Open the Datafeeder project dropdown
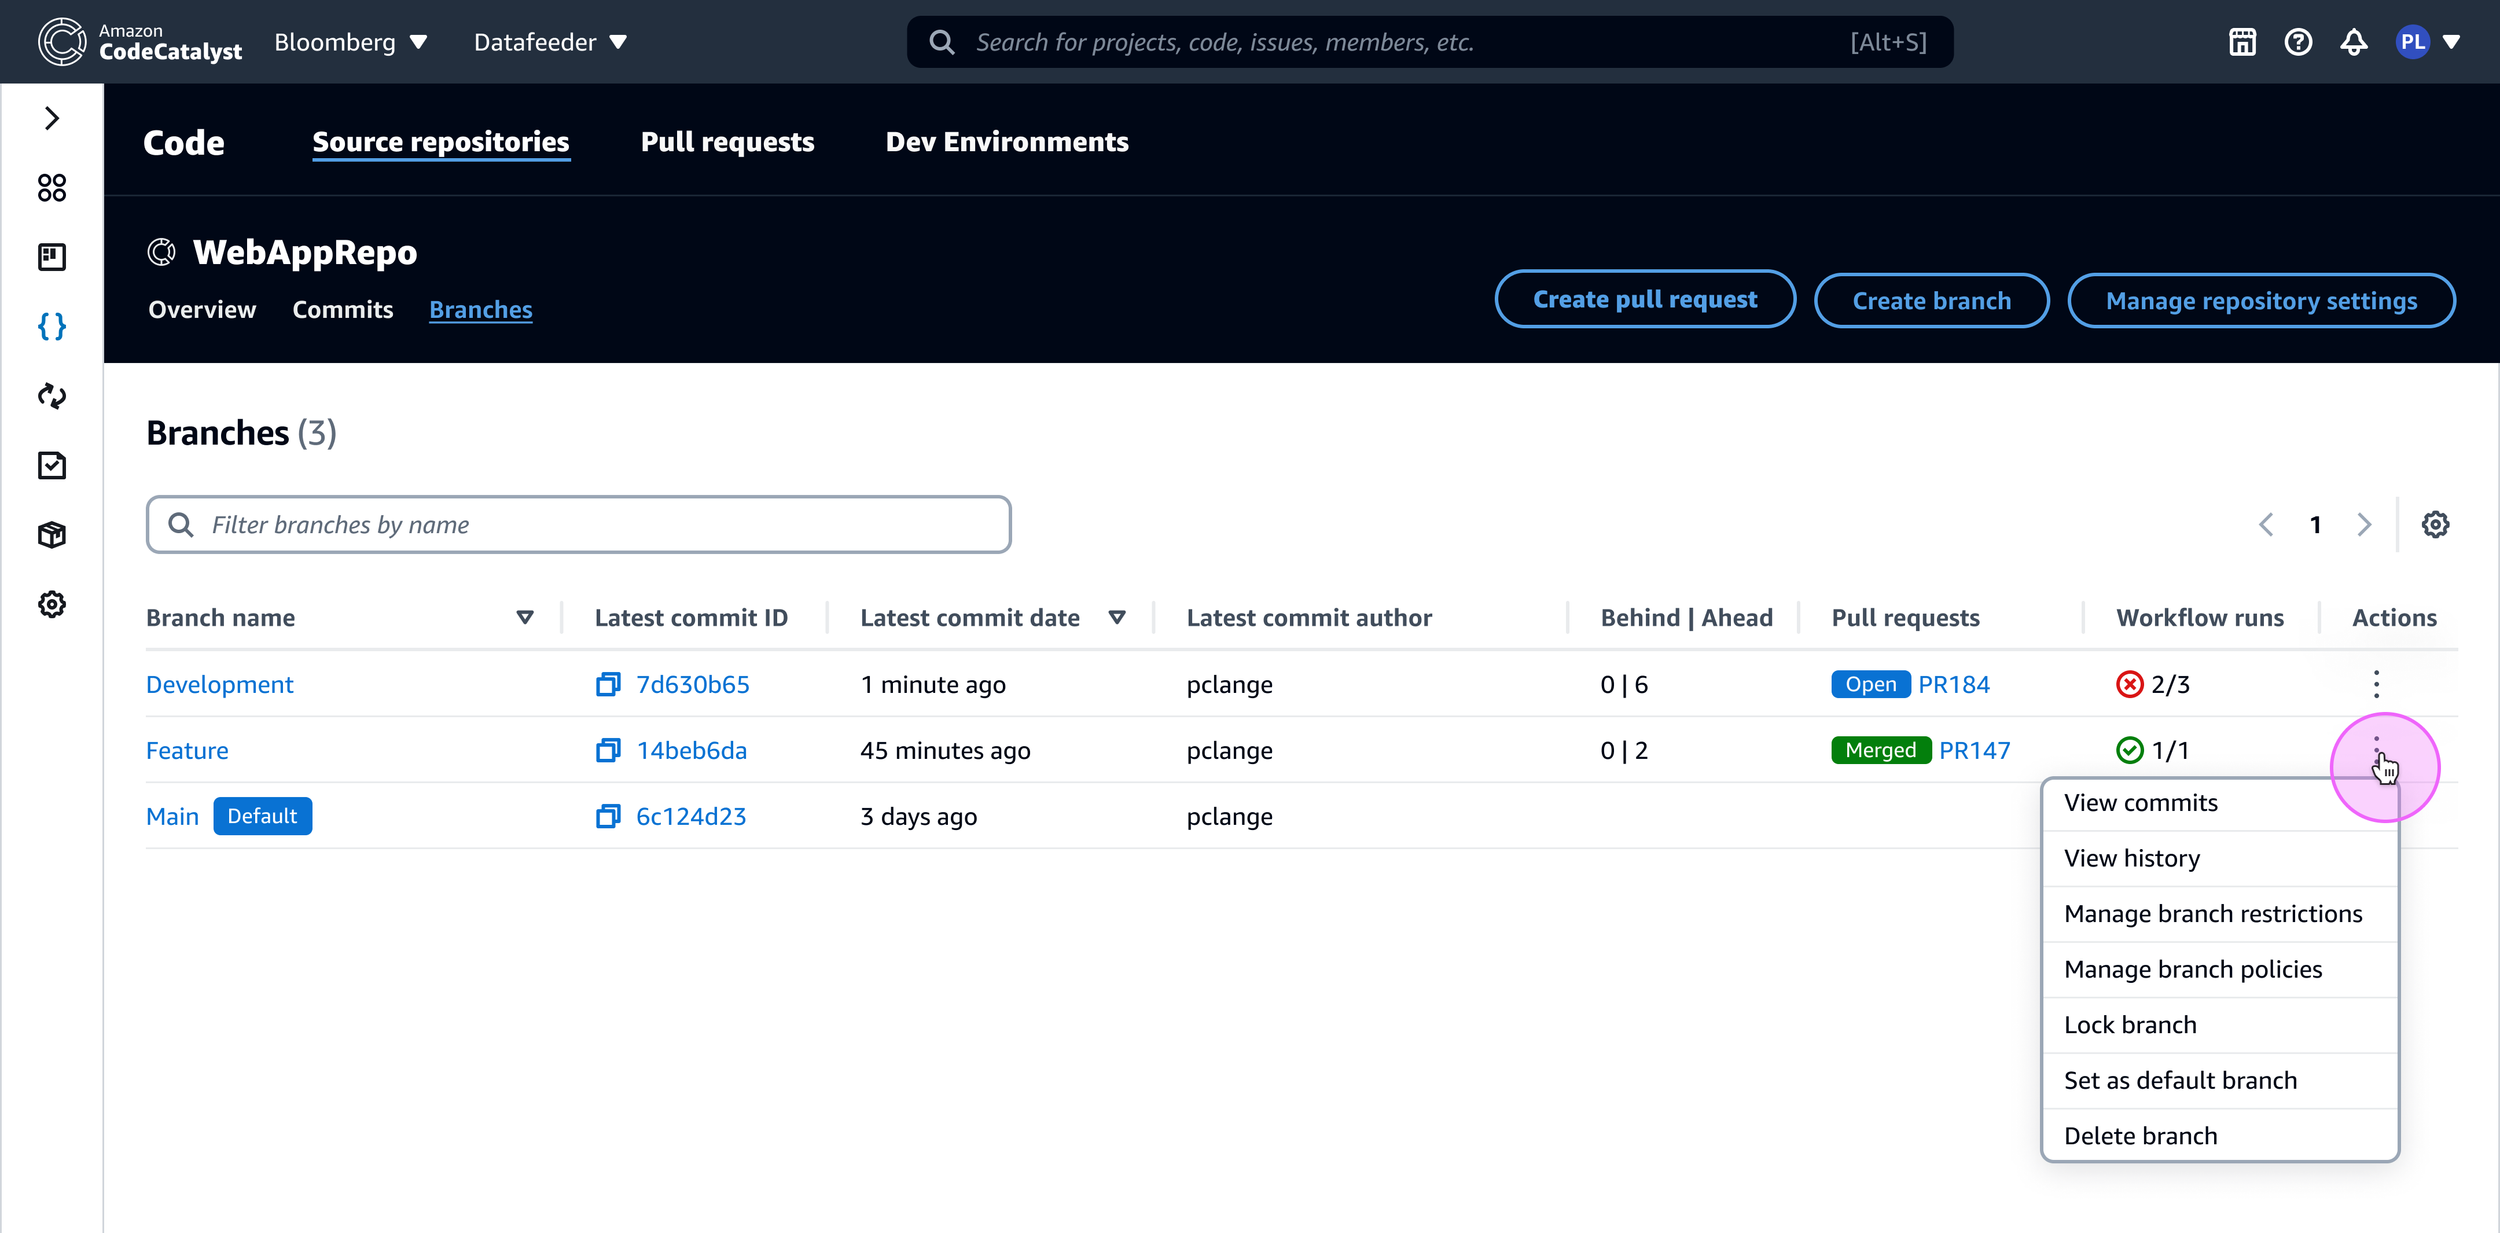 click(x=550, y=42)
